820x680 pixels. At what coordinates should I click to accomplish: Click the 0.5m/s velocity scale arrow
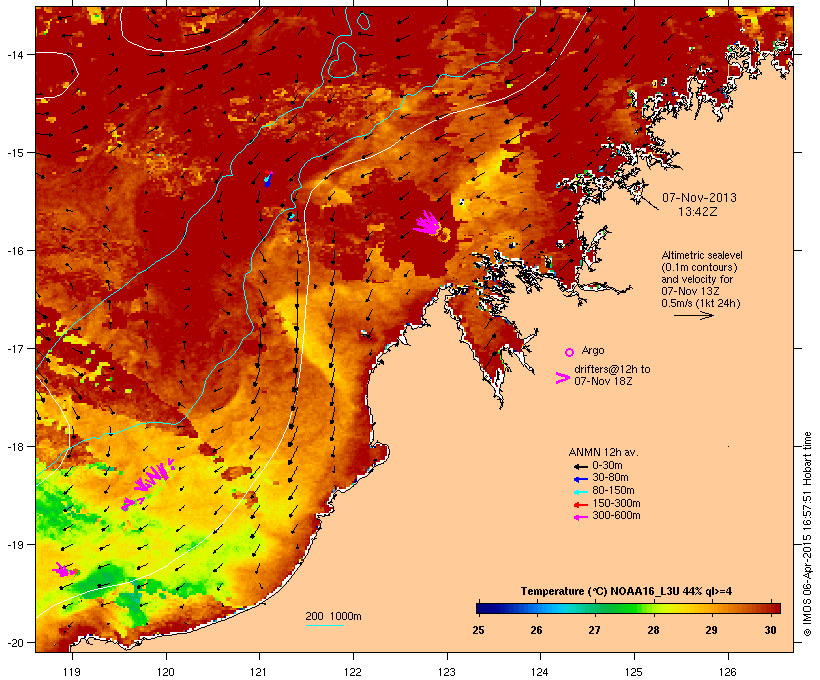click(694, 315)
